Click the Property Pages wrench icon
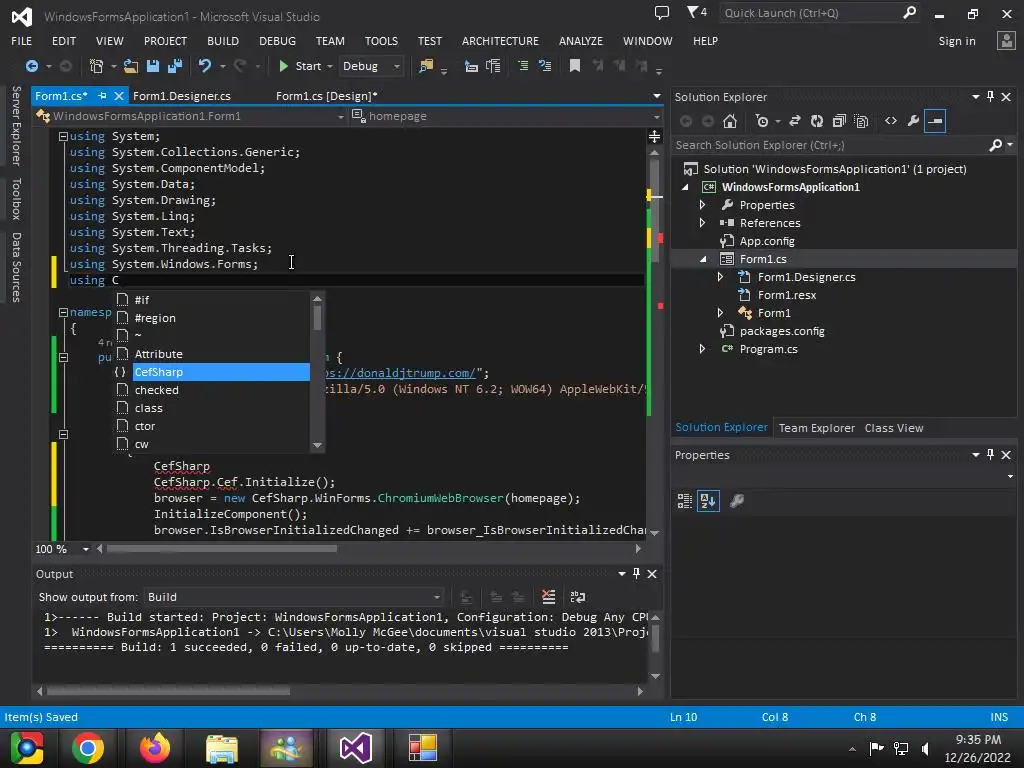 pyautogui.click(x=737, y=501)
